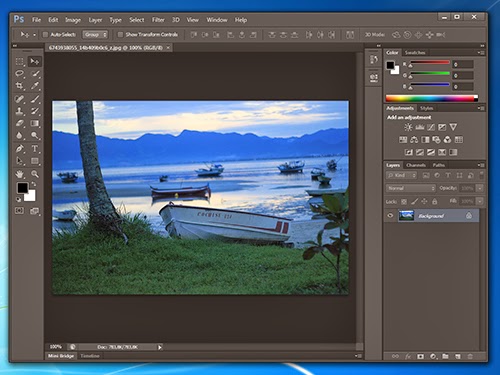Add a Color Balance adjustment
This screenshot has height=375, width=500.
pyautogui.click(x=414, y=140)
